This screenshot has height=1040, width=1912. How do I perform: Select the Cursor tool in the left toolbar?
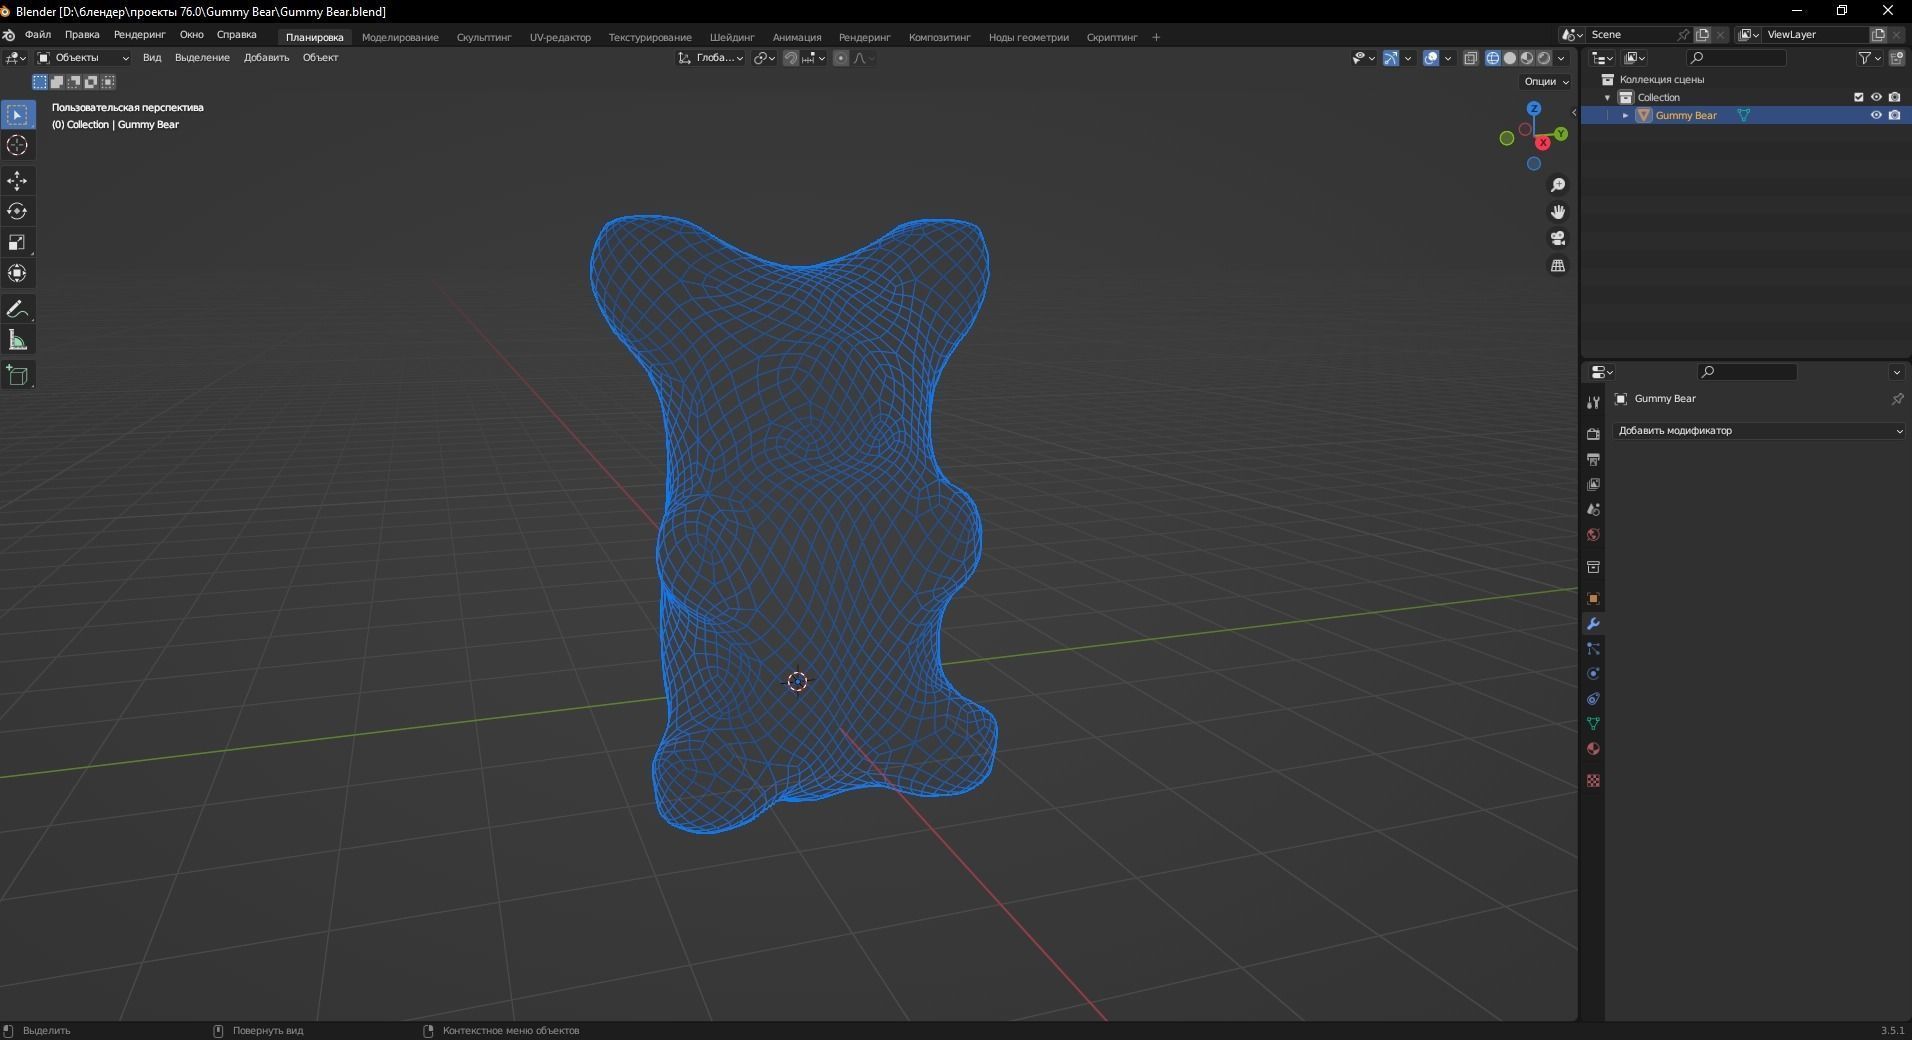pyautogui.click(x=17, y=145)
